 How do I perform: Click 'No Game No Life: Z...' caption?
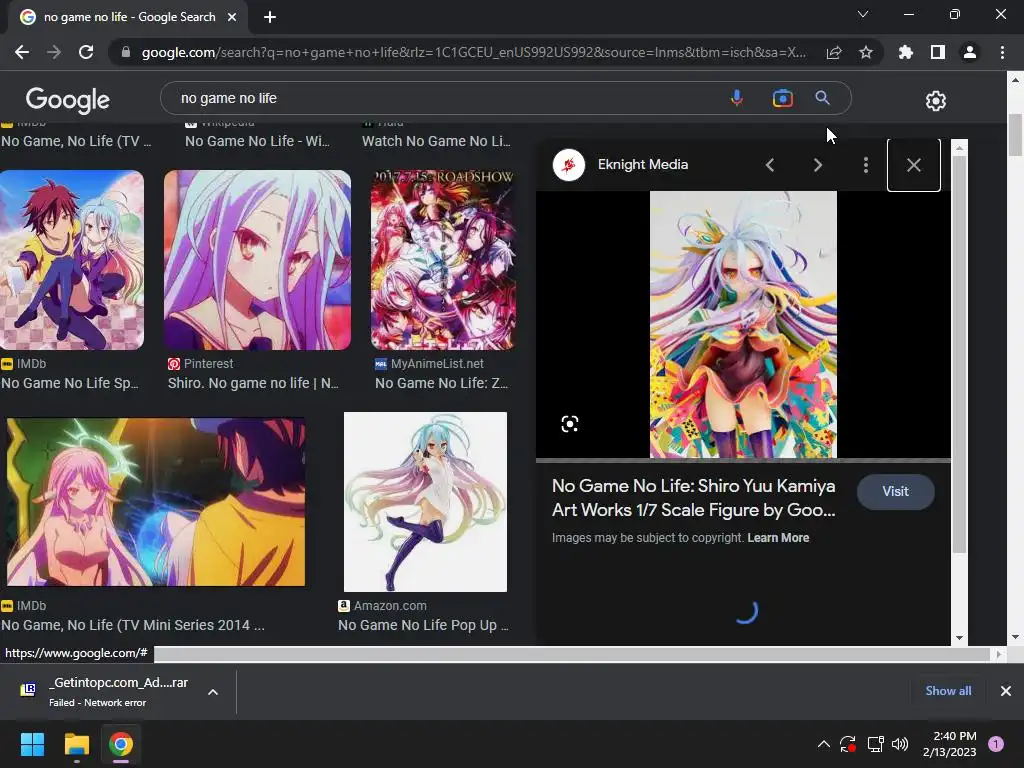click(441, 383)
